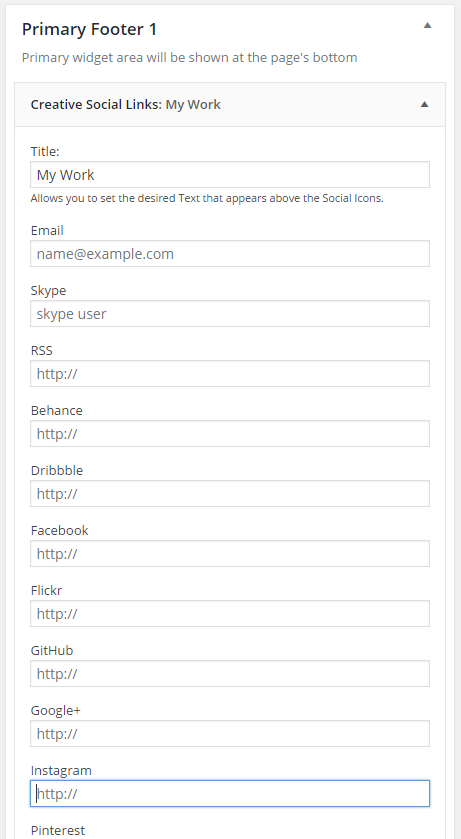The height and width of the screenshot is (839, 461).
Task: Click the active Instagram URL field
Action: (x=230, y=793)
